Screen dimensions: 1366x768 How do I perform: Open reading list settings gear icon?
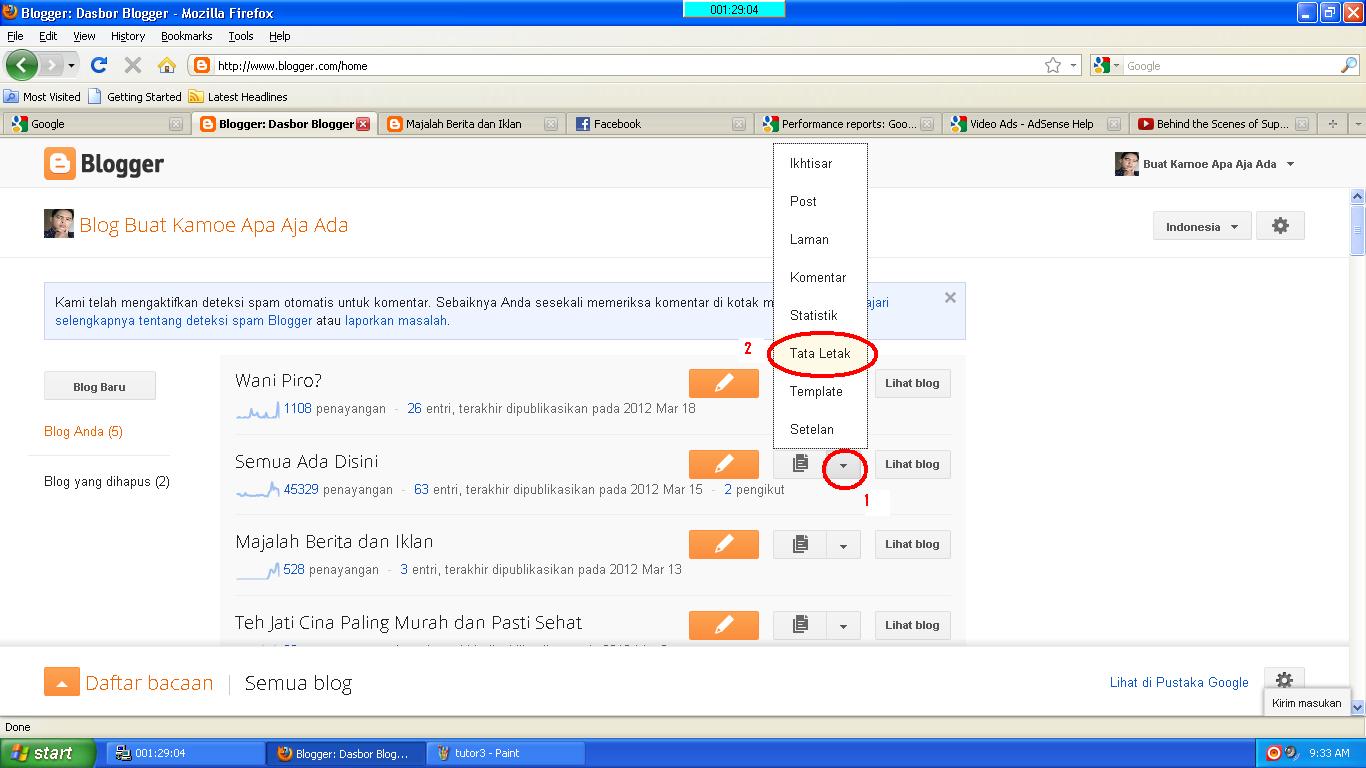point(1284,680)
